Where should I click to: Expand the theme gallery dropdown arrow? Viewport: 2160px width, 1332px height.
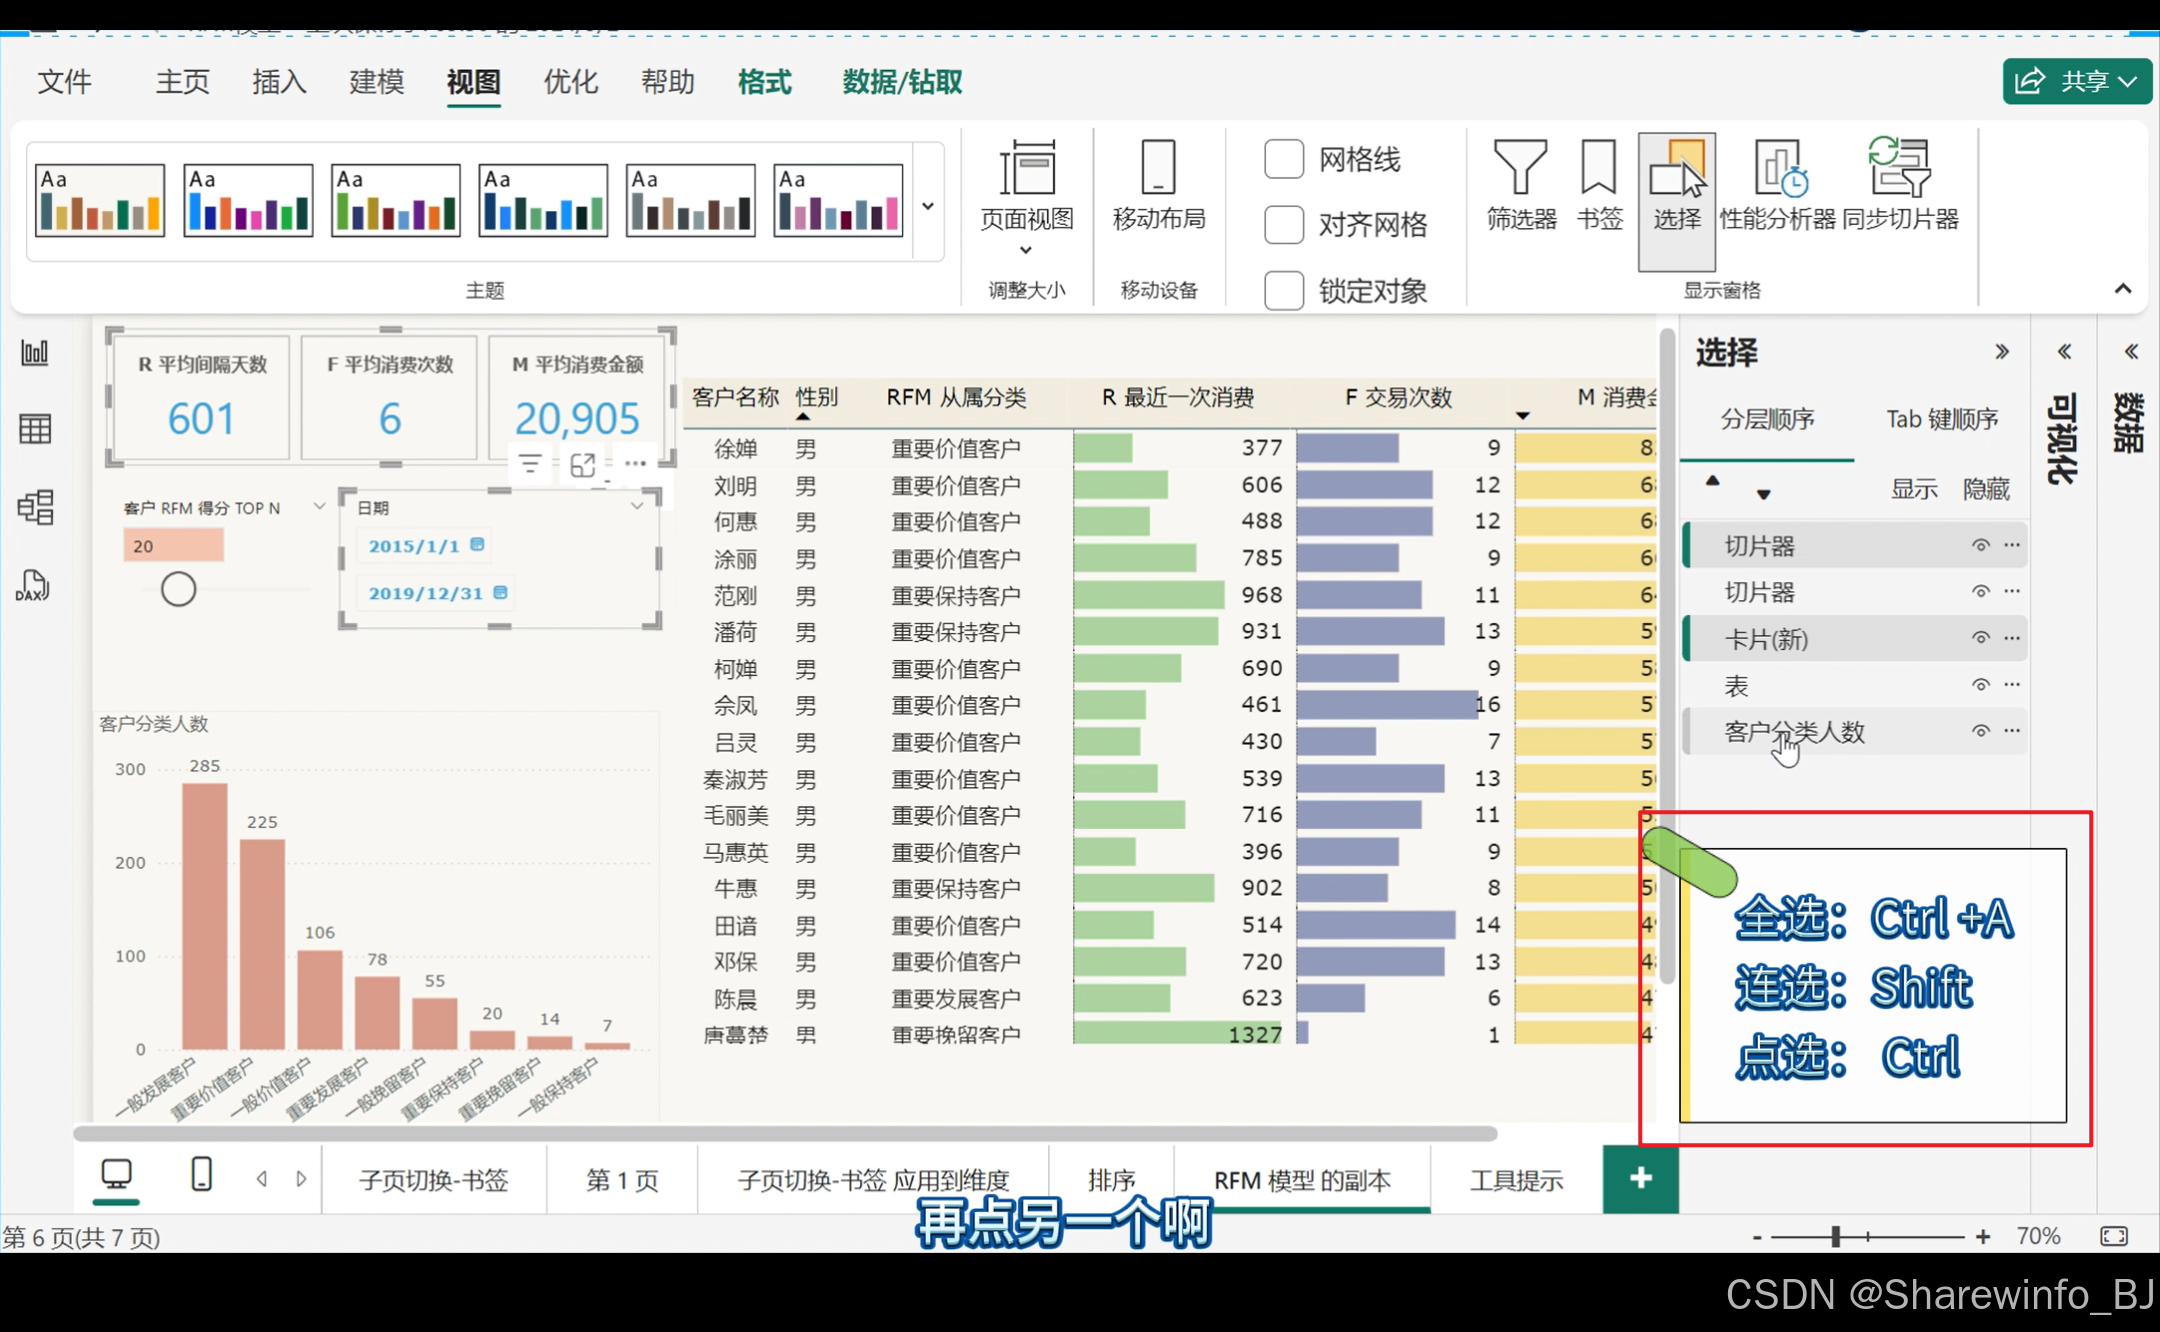tap(928, 206)
